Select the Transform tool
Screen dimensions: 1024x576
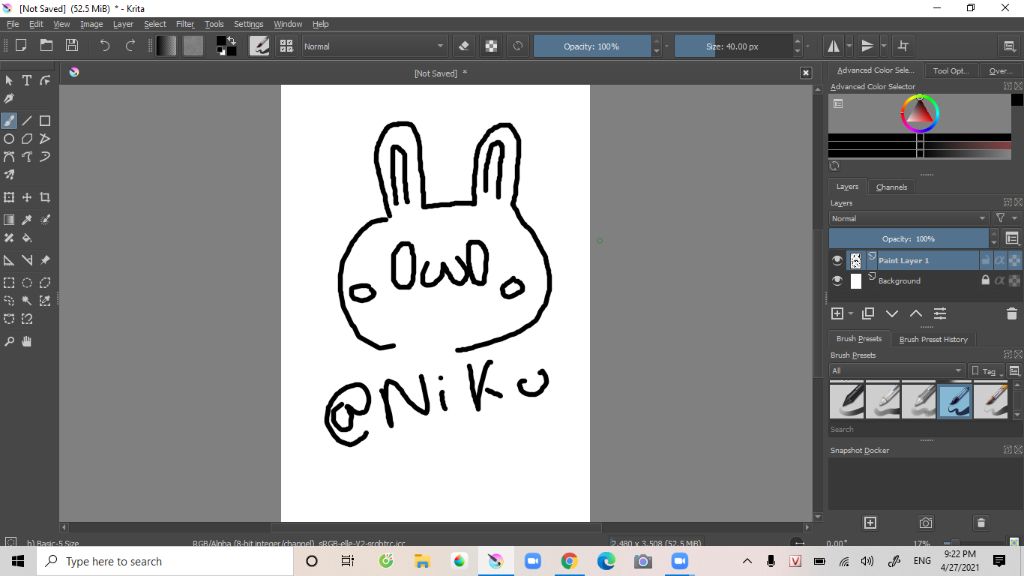[x=9, y=197]
